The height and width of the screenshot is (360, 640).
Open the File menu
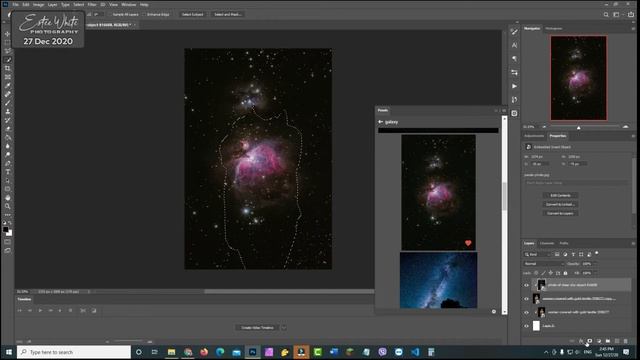click(x=16, y=4)
